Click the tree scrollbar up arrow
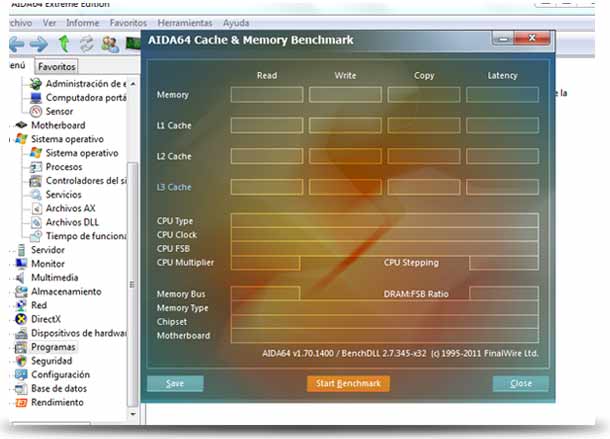The width and height of the screenshot is (610, 439). click(133, 84)
